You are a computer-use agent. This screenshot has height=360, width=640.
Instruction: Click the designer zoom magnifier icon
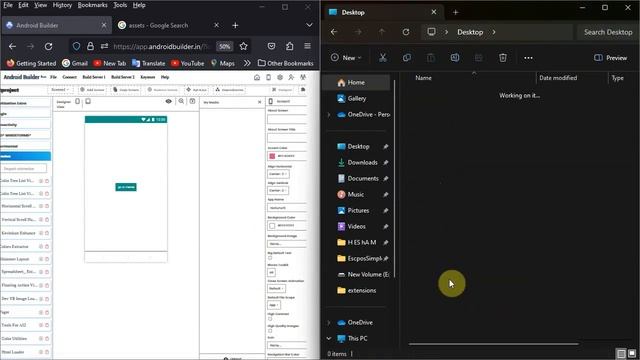pyautogui.click(x=181, y=101)
